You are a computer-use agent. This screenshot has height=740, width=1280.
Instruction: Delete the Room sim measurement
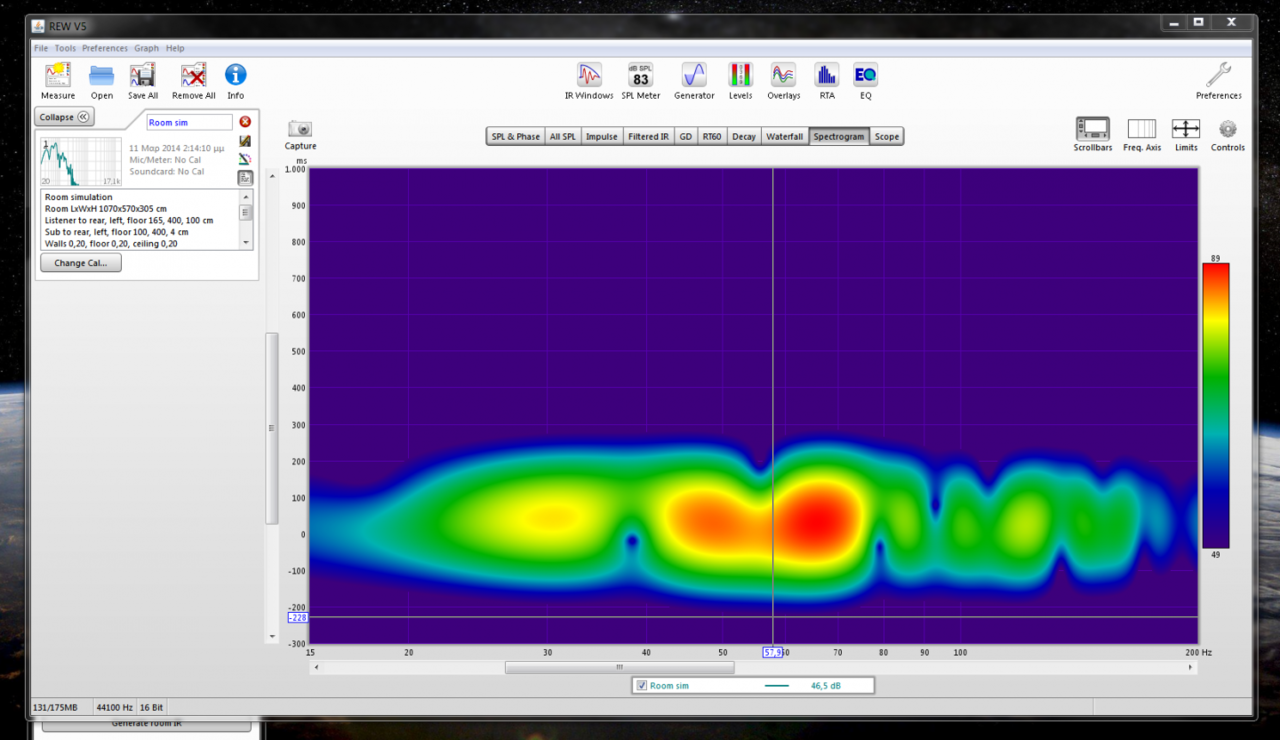click(245, 122)
